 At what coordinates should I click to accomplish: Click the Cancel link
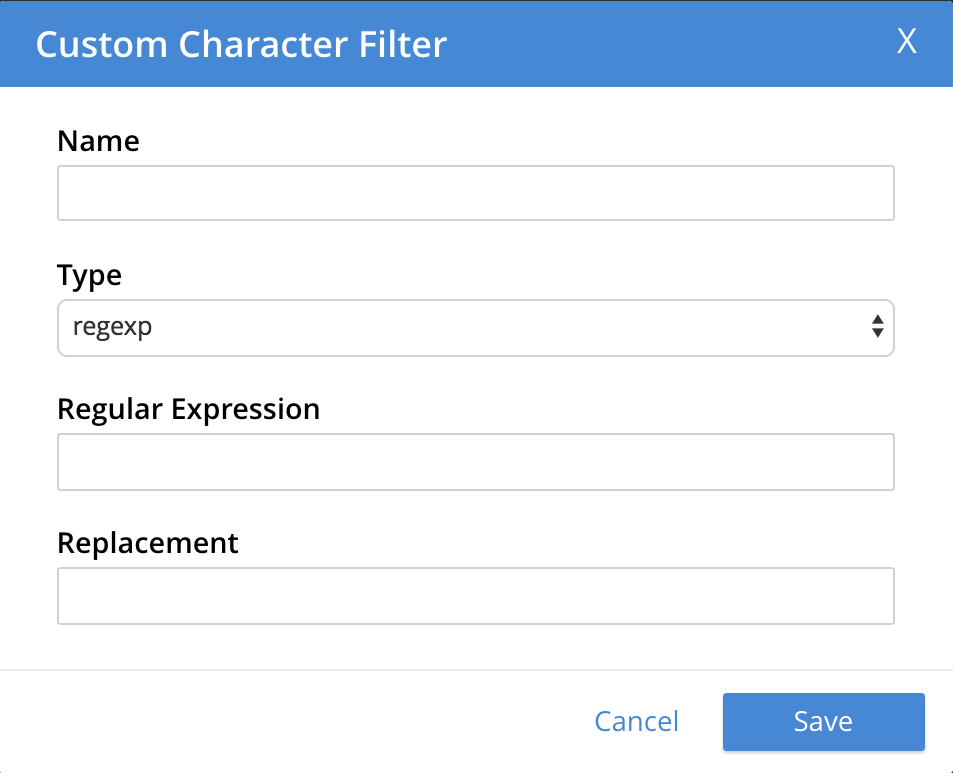[636, 721]
